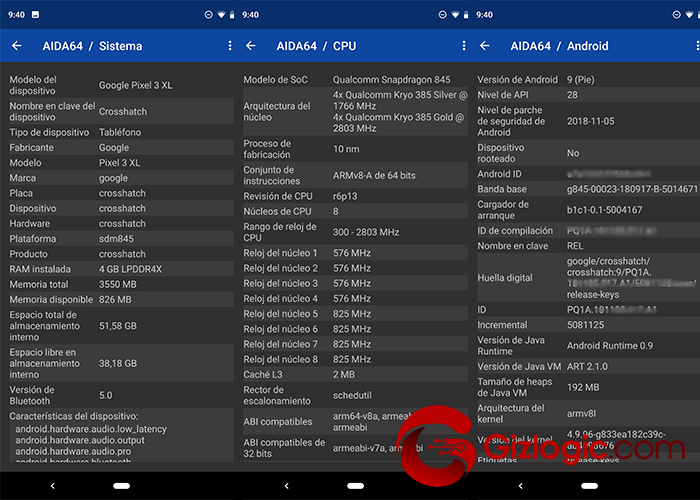Select the 'schedutil' governor value
The image size is (700, 500).
tap(352, 396)
